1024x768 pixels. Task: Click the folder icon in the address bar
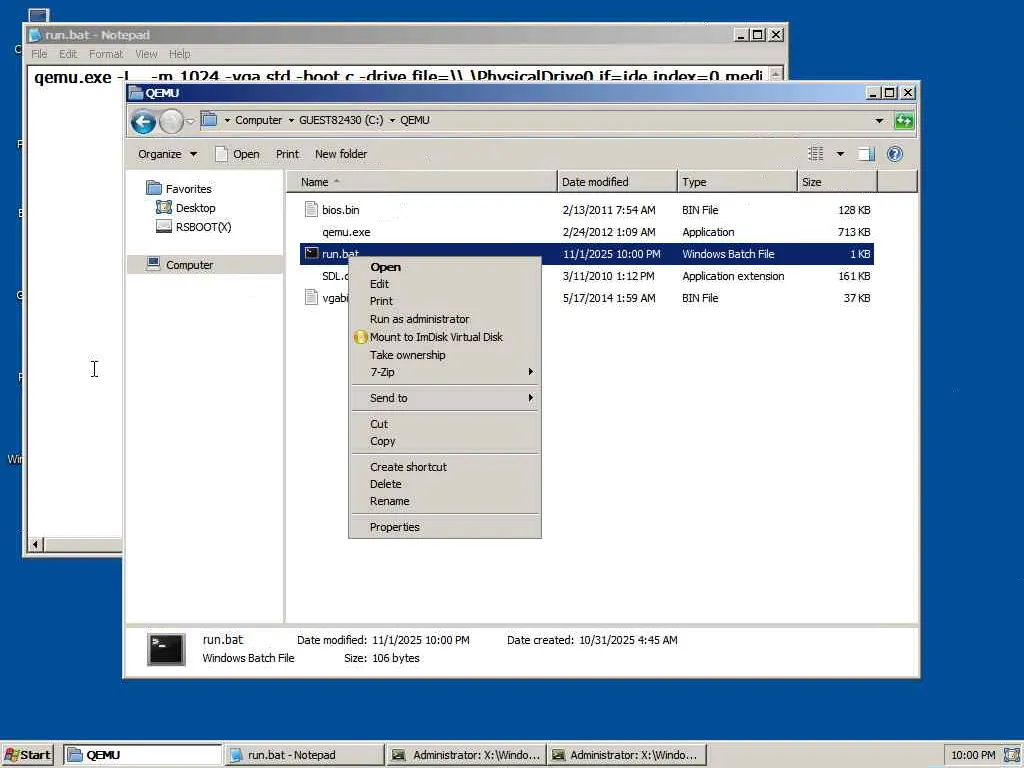coord(209,120)
